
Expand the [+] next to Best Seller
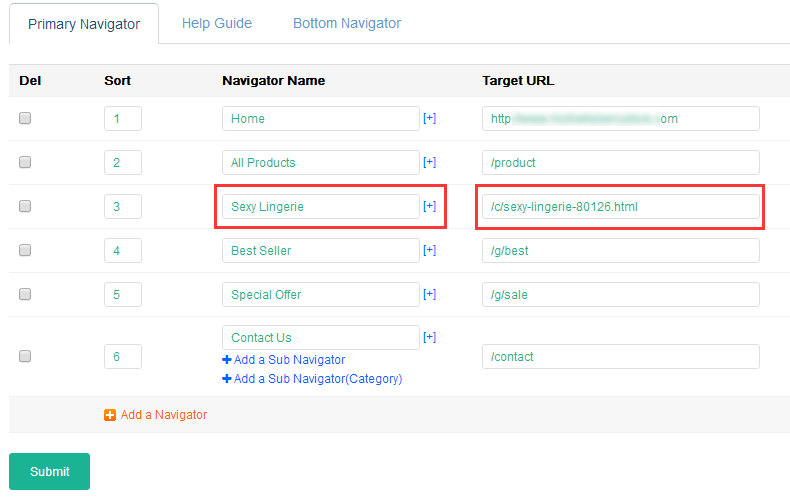pos(429,250)
